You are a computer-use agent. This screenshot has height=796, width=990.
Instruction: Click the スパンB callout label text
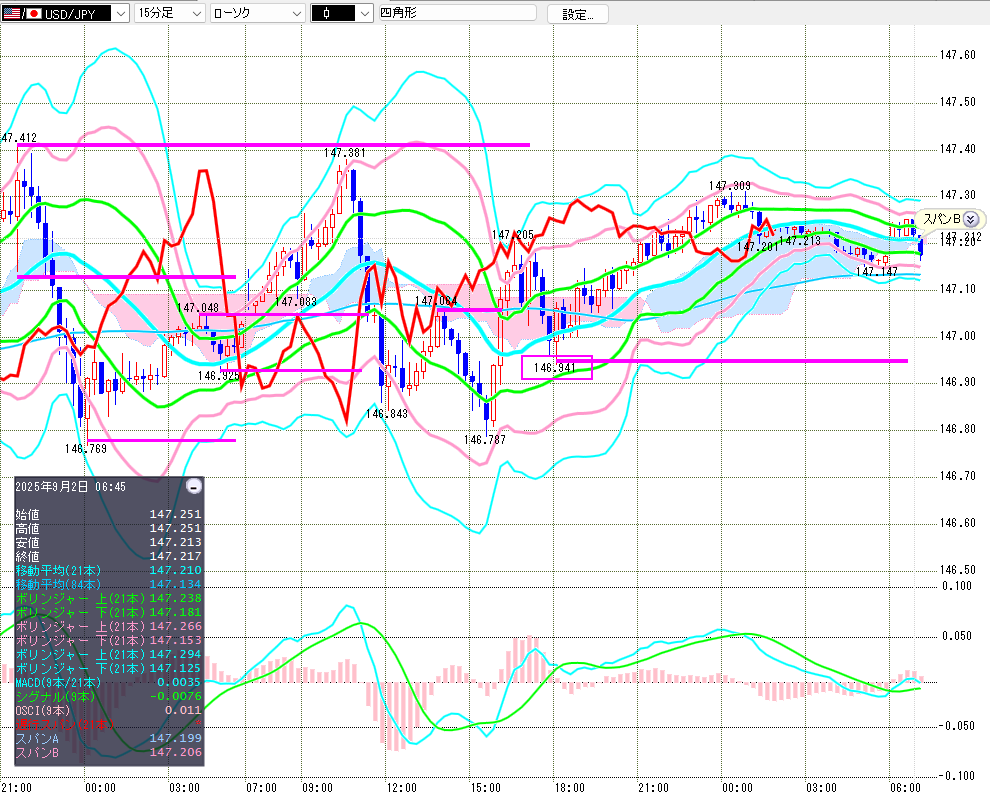941,219
